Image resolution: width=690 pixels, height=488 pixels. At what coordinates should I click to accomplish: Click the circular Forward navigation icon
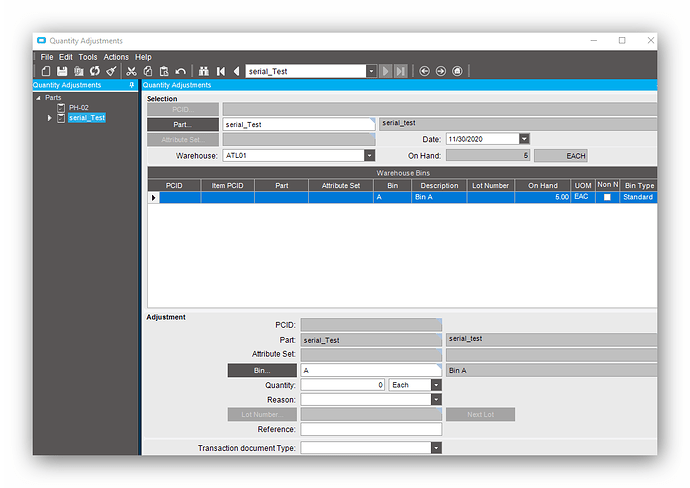tap(440, 71)
